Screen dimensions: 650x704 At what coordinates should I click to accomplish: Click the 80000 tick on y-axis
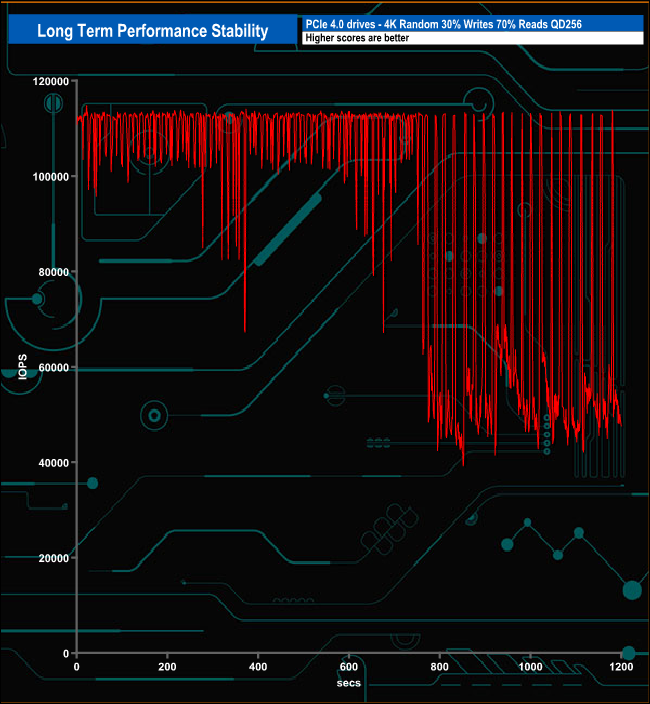(49, 272)
